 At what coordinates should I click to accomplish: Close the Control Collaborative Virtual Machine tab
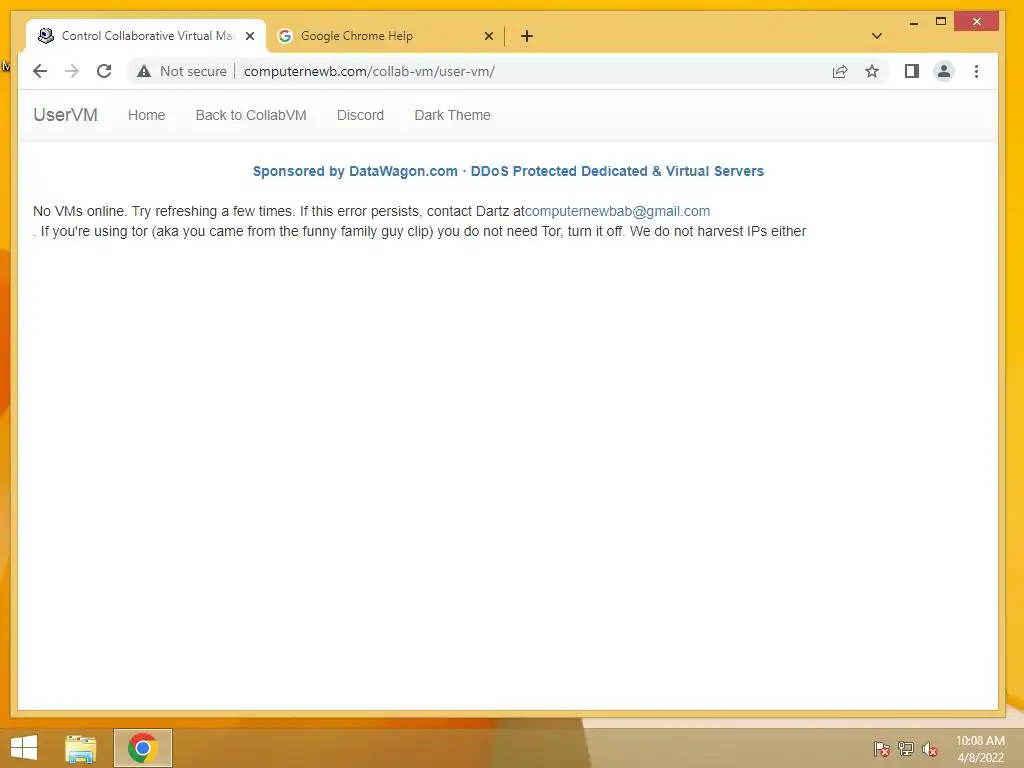[249, 36]
